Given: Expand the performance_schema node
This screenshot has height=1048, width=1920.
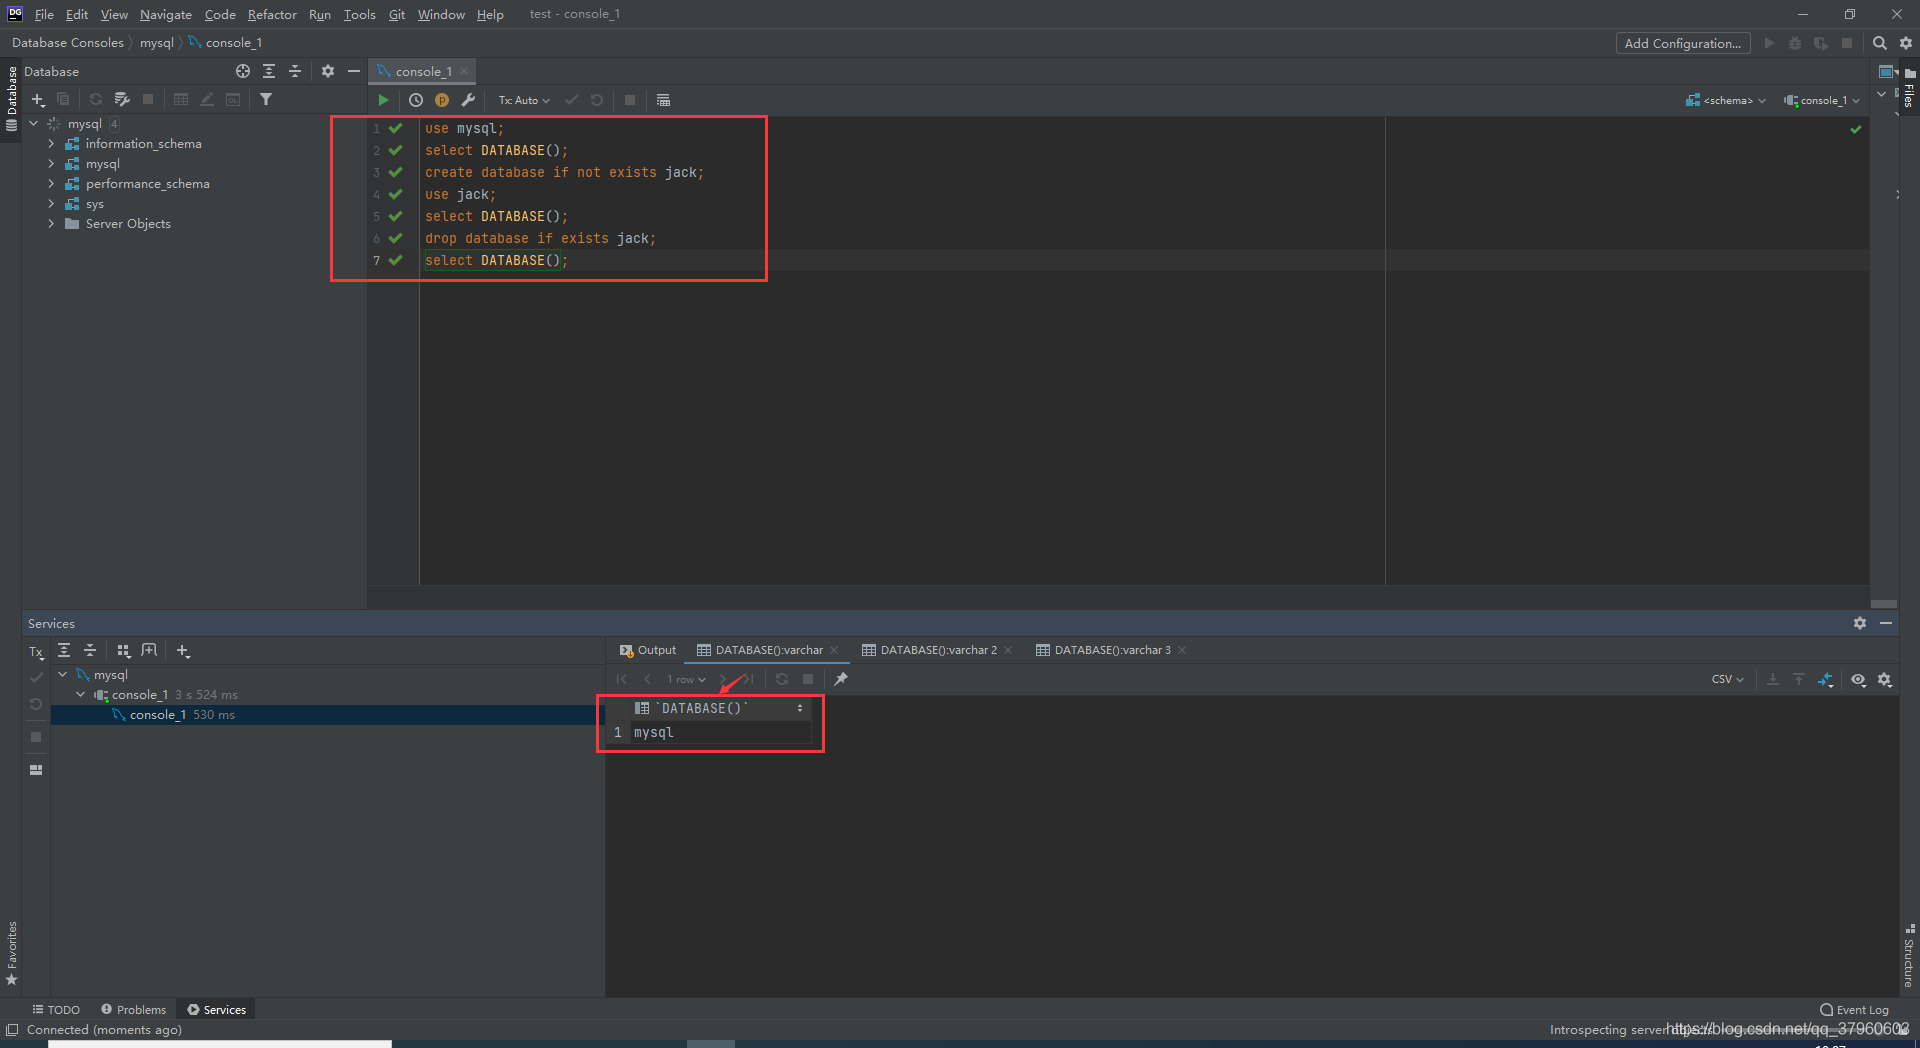Looking at the screenshot, I should point(51,184).
